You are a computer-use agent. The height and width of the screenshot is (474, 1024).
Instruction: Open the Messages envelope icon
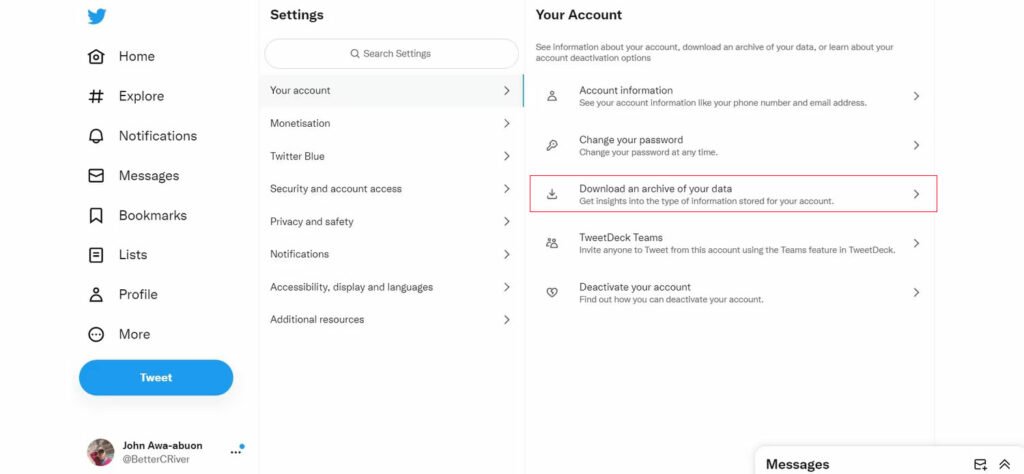pyautogui.click(x=96, y=176)
